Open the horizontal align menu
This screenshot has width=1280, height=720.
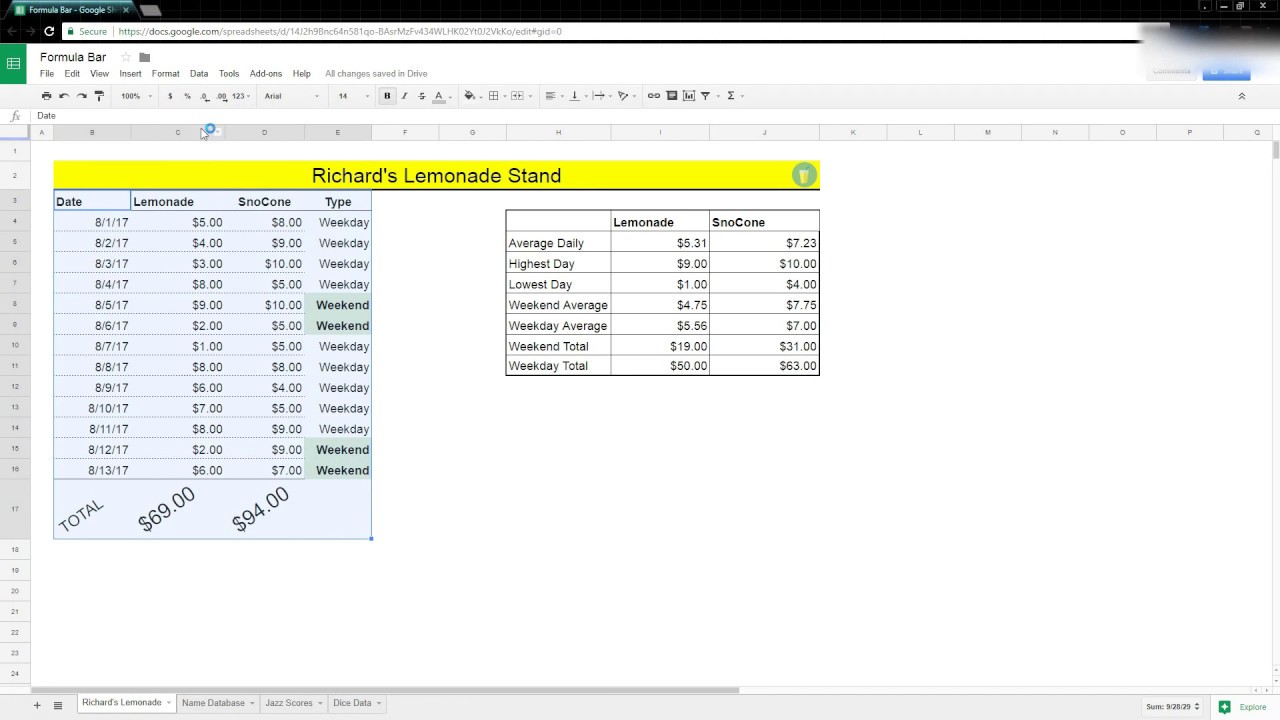550,96
